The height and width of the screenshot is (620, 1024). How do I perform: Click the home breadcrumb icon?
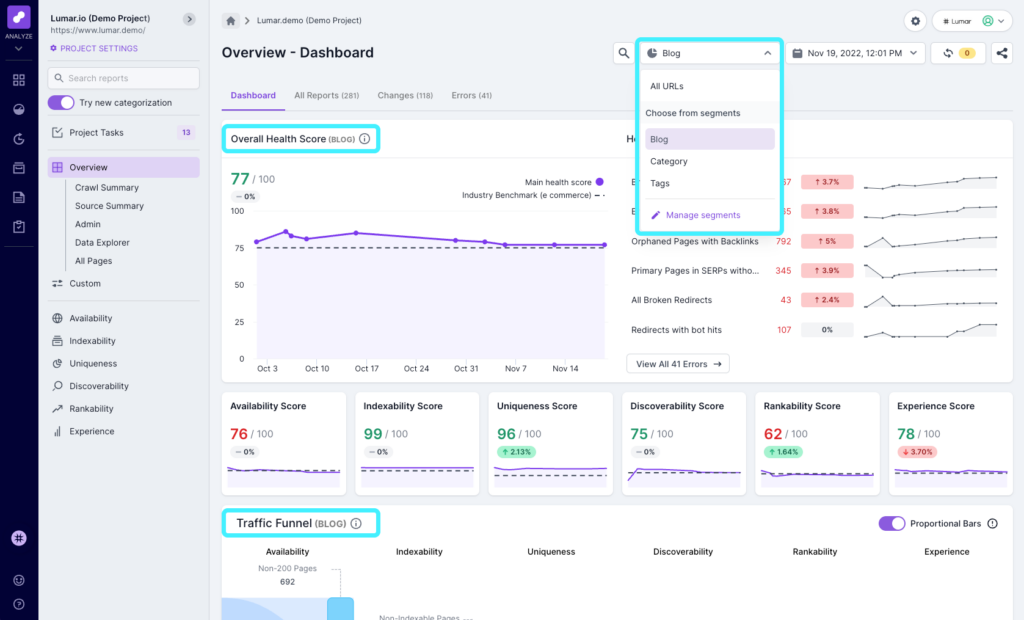231,21
